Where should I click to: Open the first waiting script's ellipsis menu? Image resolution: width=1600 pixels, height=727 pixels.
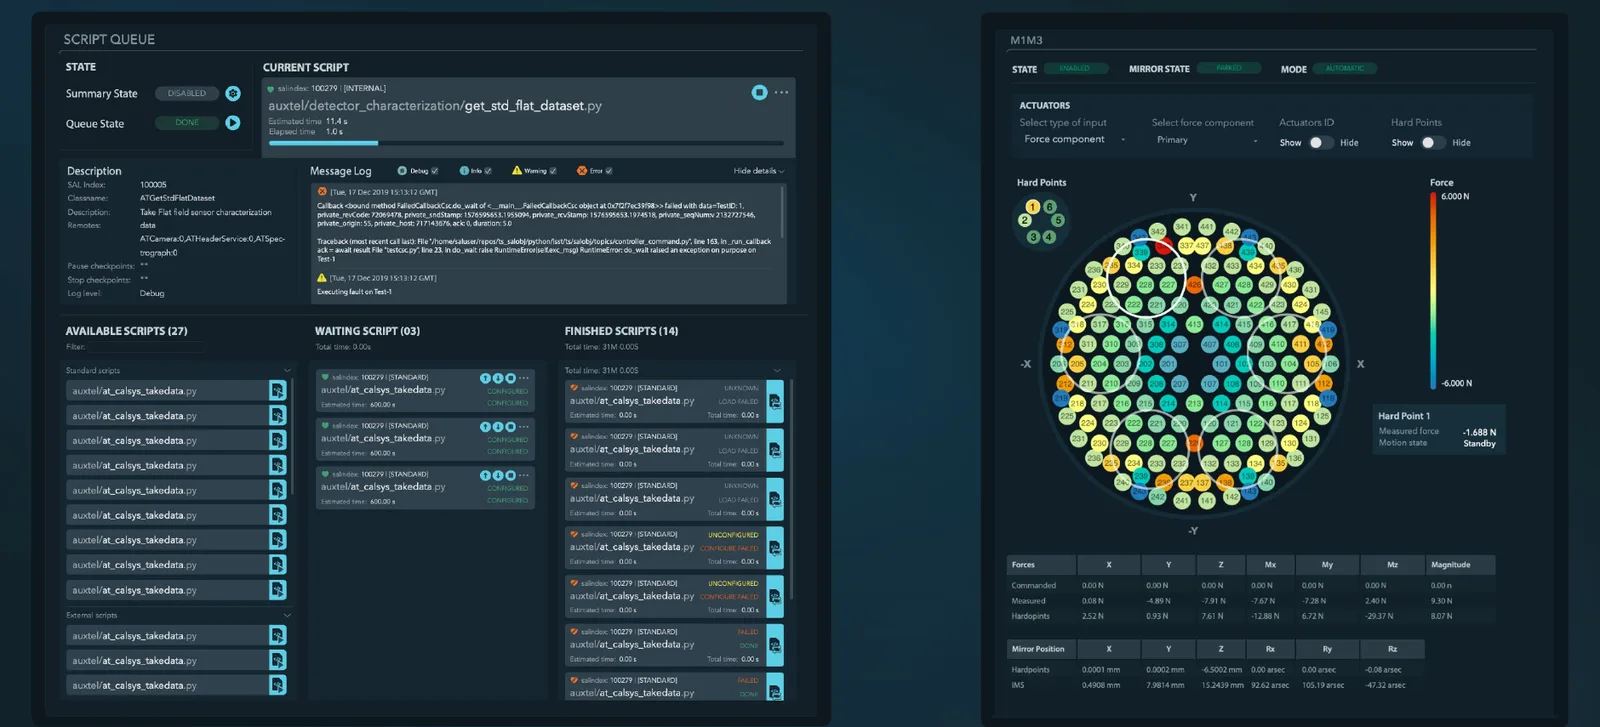click(524, 378)
